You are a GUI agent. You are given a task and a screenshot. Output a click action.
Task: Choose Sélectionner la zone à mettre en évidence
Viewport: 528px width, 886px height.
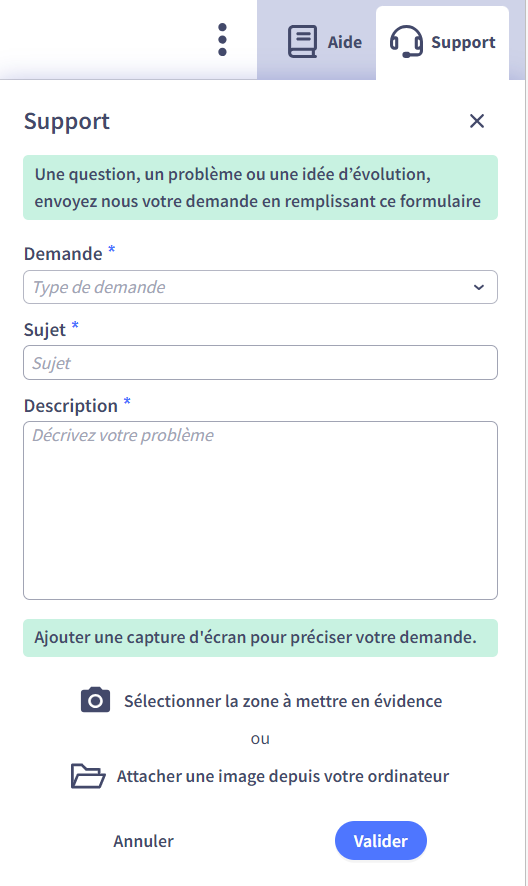click(283, 701)
